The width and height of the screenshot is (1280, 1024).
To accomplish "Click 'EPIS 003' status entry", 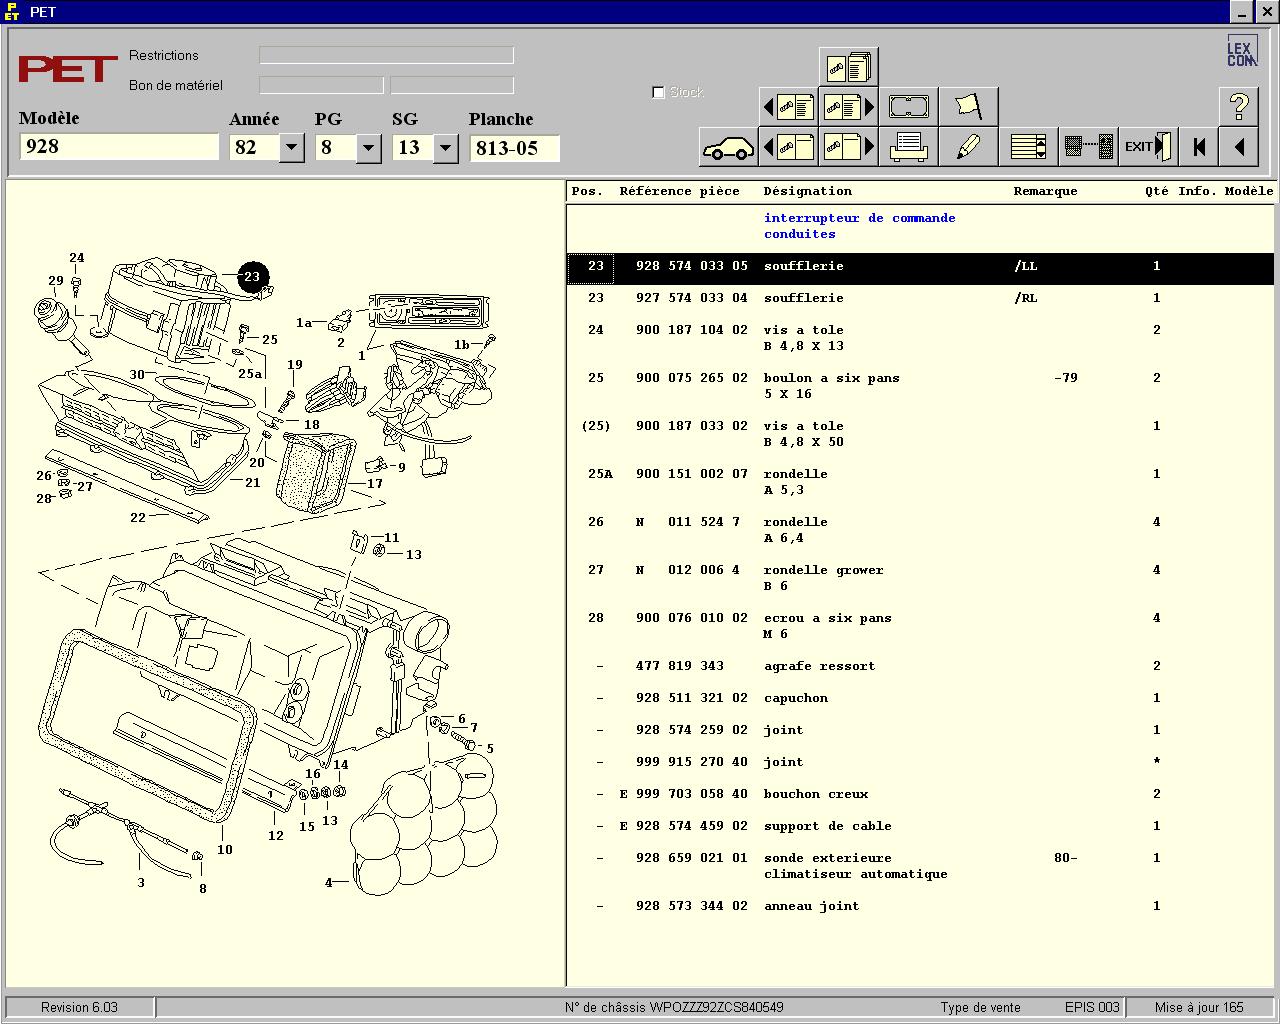I will (1092, 1007).
